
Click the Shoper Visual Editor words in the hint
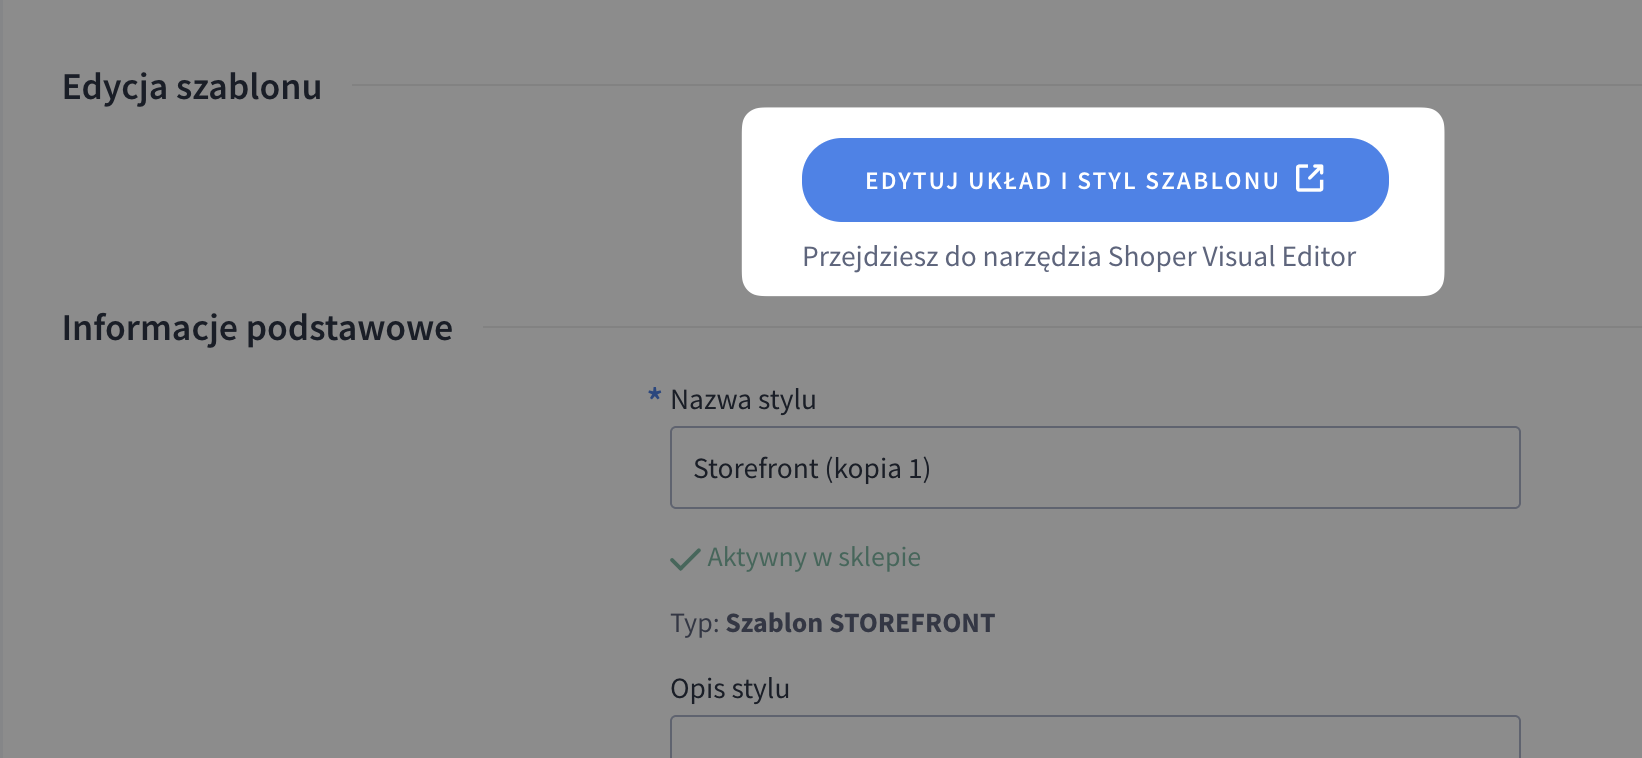click(1232, 257)
